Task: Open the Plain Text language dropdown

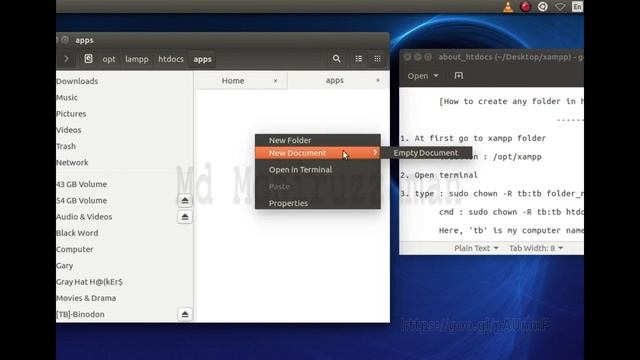Action: 476,248
